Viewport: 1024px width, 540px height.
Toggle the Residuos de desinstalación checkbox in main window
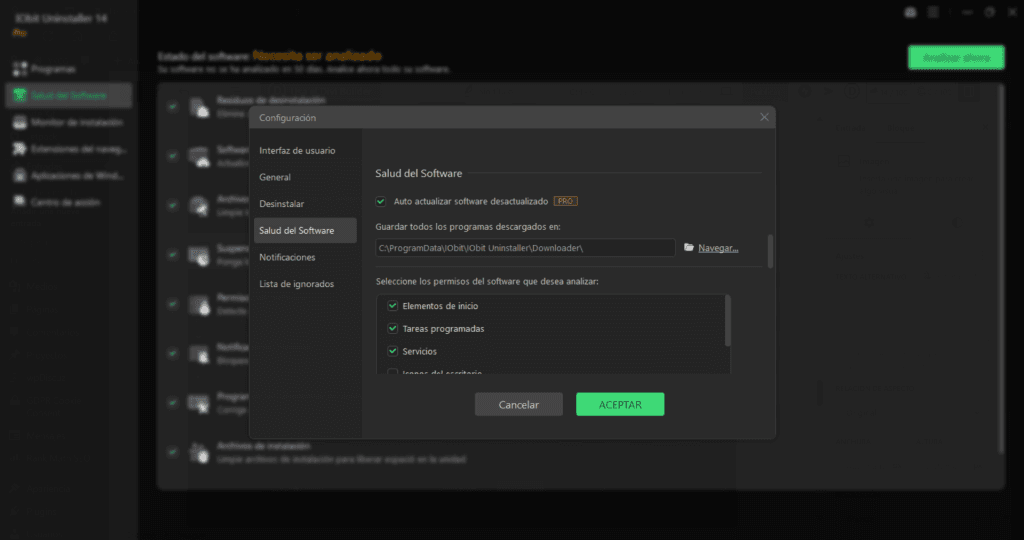click(x=172, y=106)
